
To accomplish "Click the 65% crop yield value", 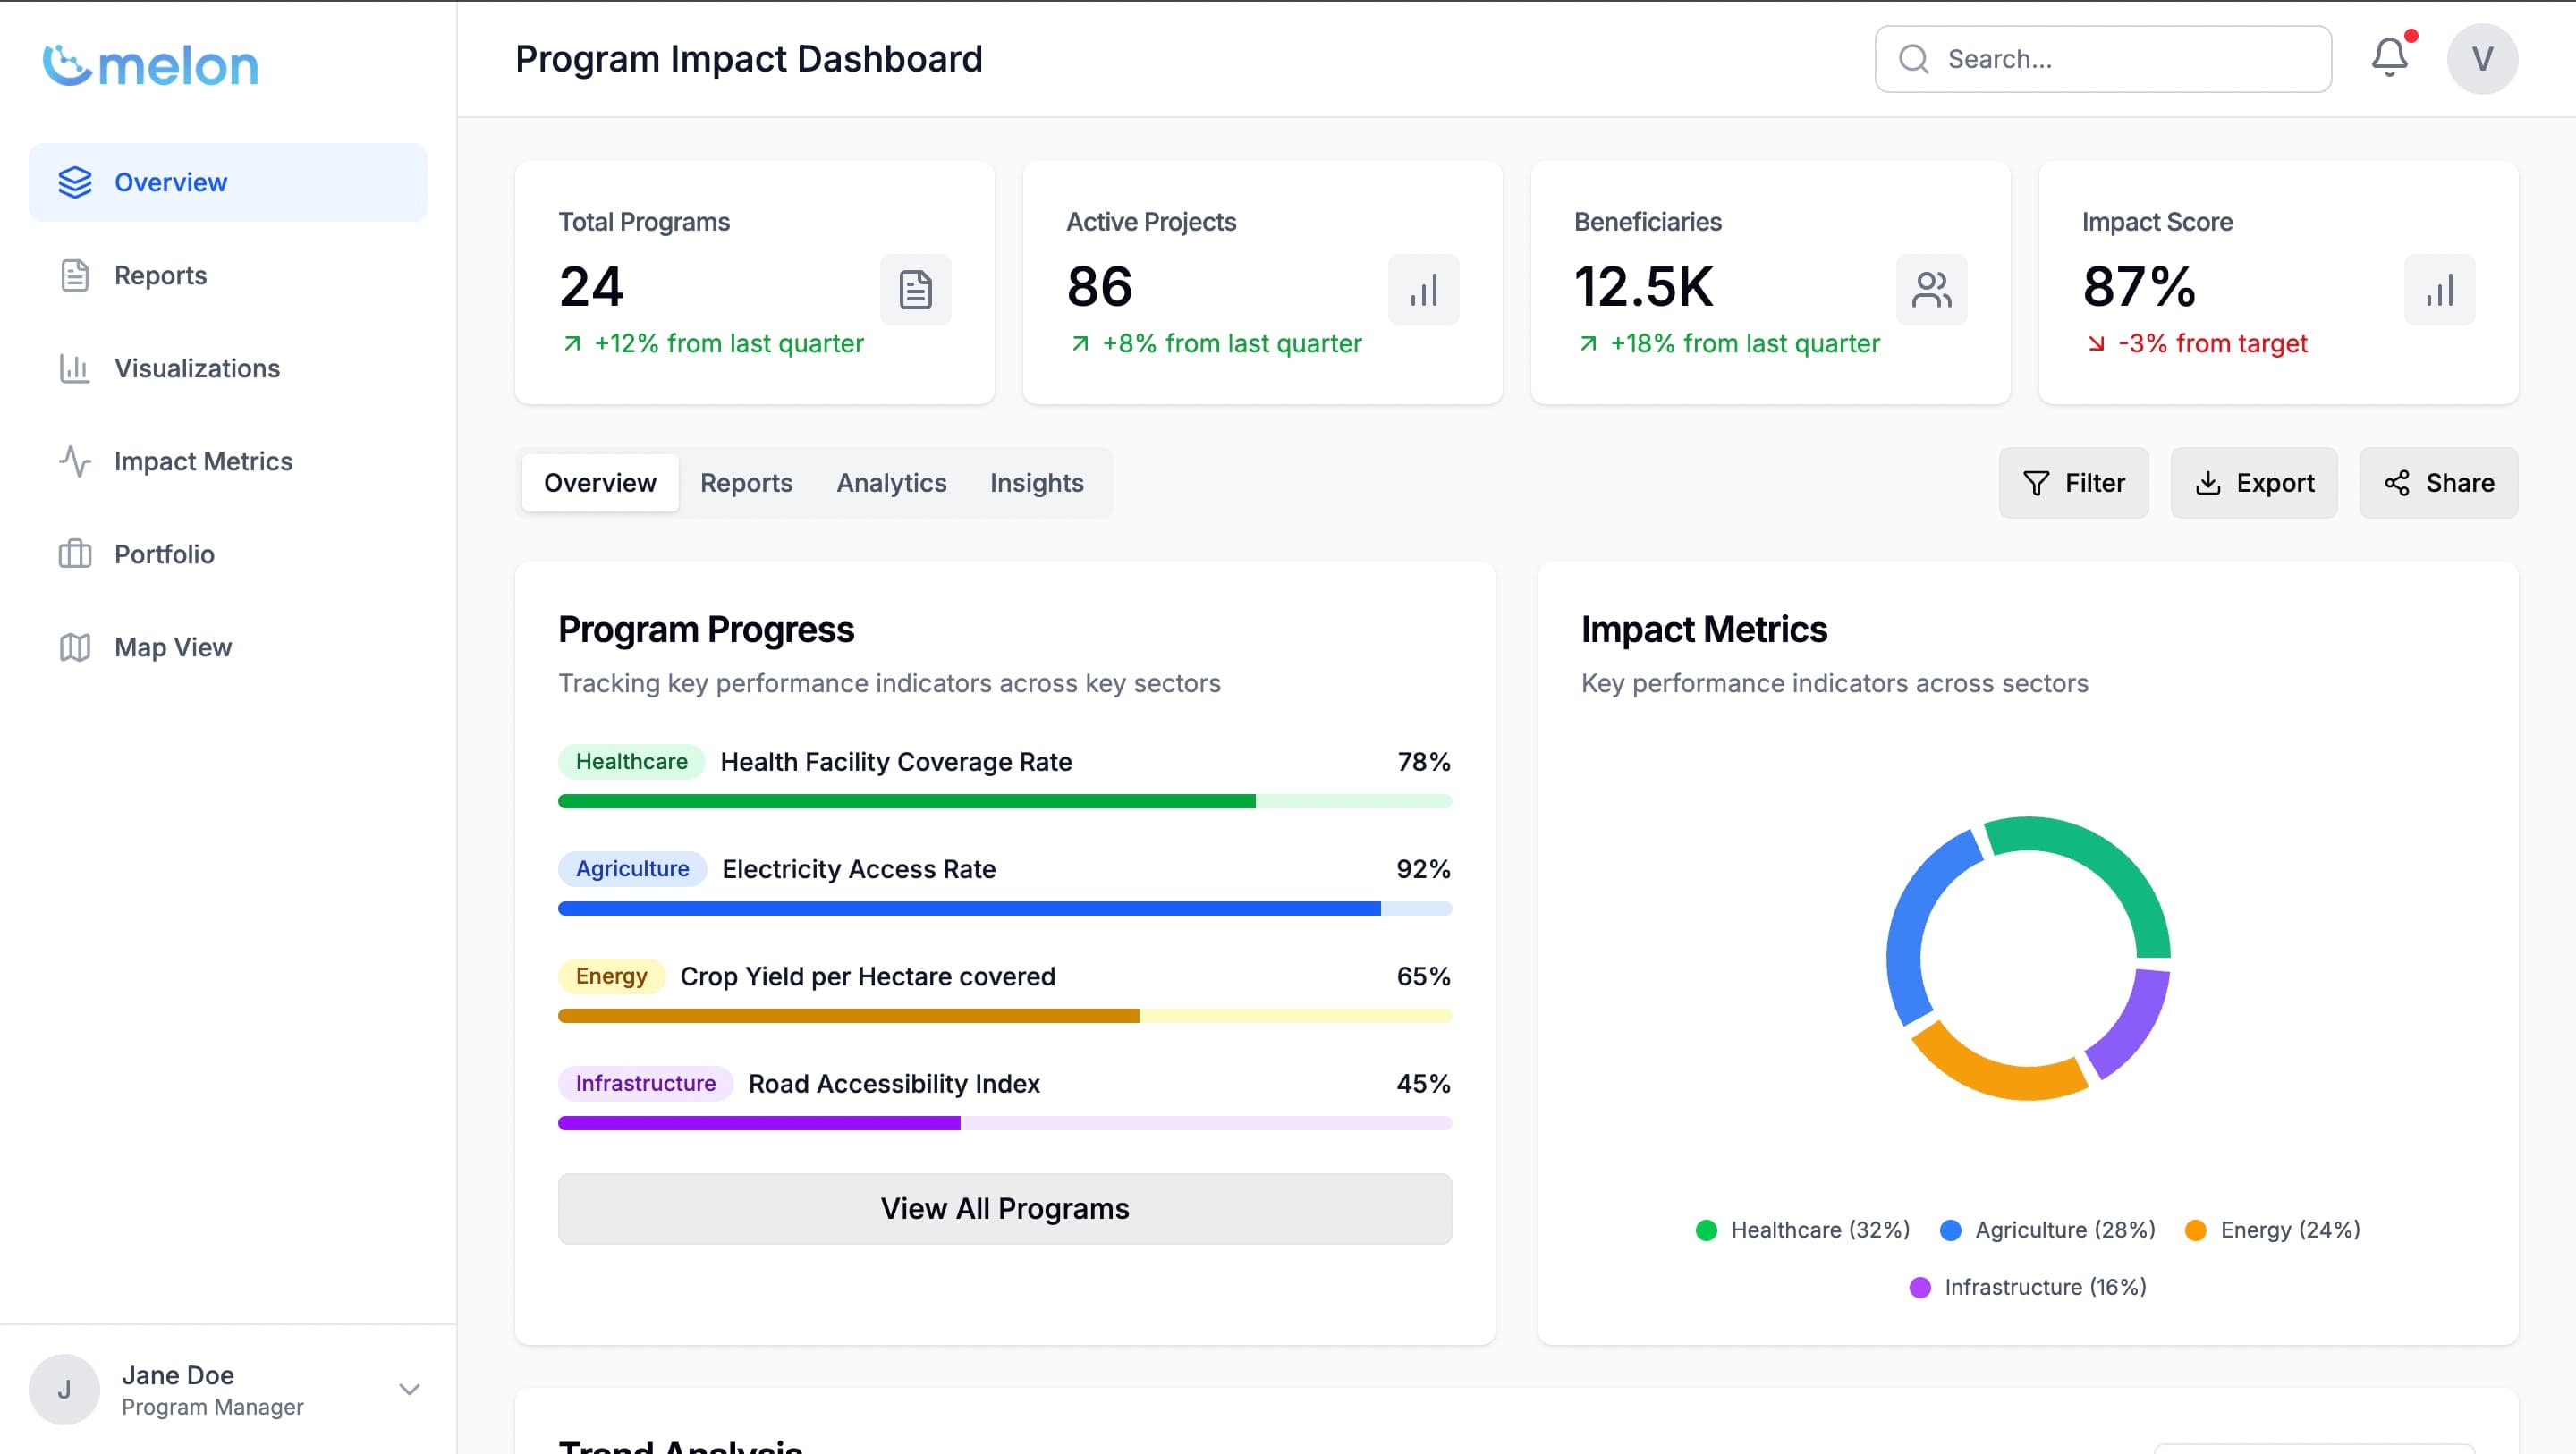I will pos(1423,976).
